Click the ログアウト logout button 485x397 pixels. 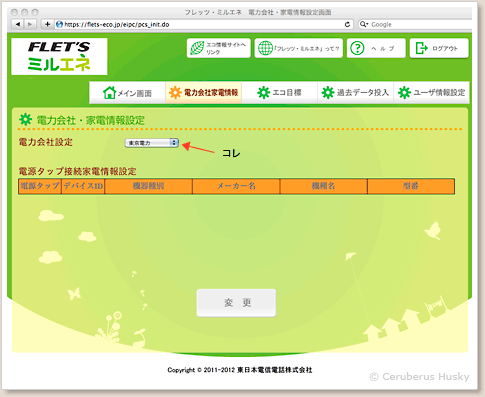[439, 48]
